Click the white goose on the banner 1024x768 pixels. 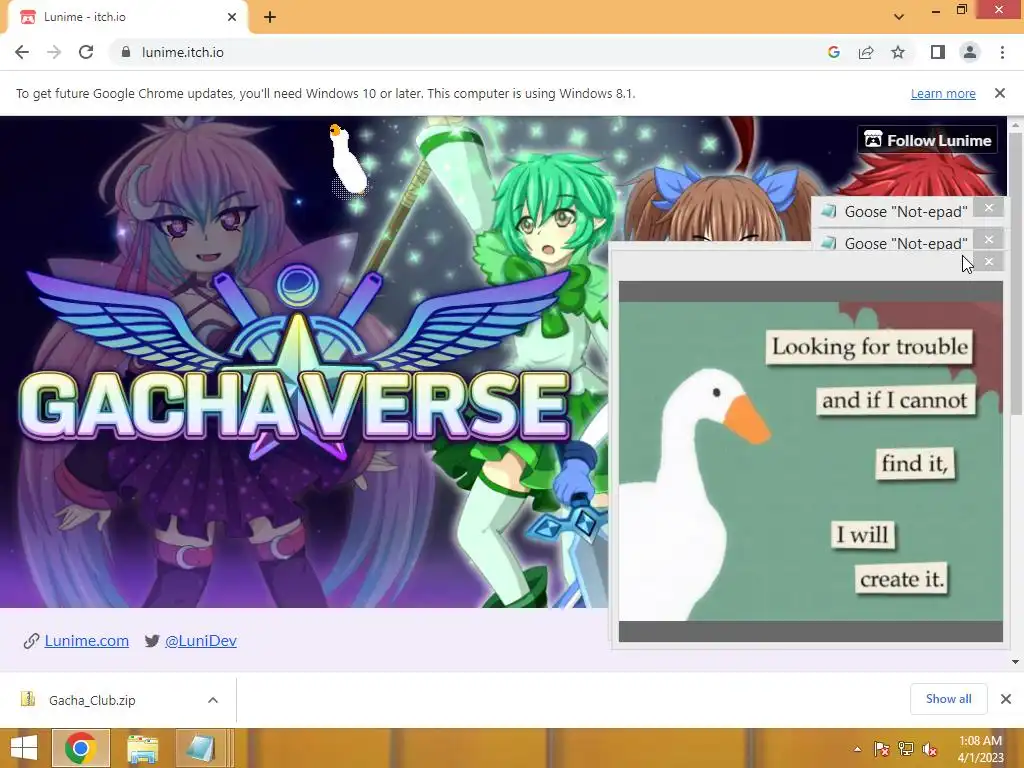(347, 160)
